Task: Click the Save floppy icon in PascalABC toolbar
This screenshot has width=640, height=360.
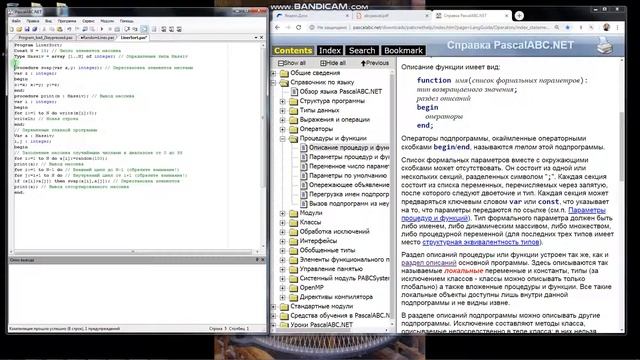Action: 27,29
